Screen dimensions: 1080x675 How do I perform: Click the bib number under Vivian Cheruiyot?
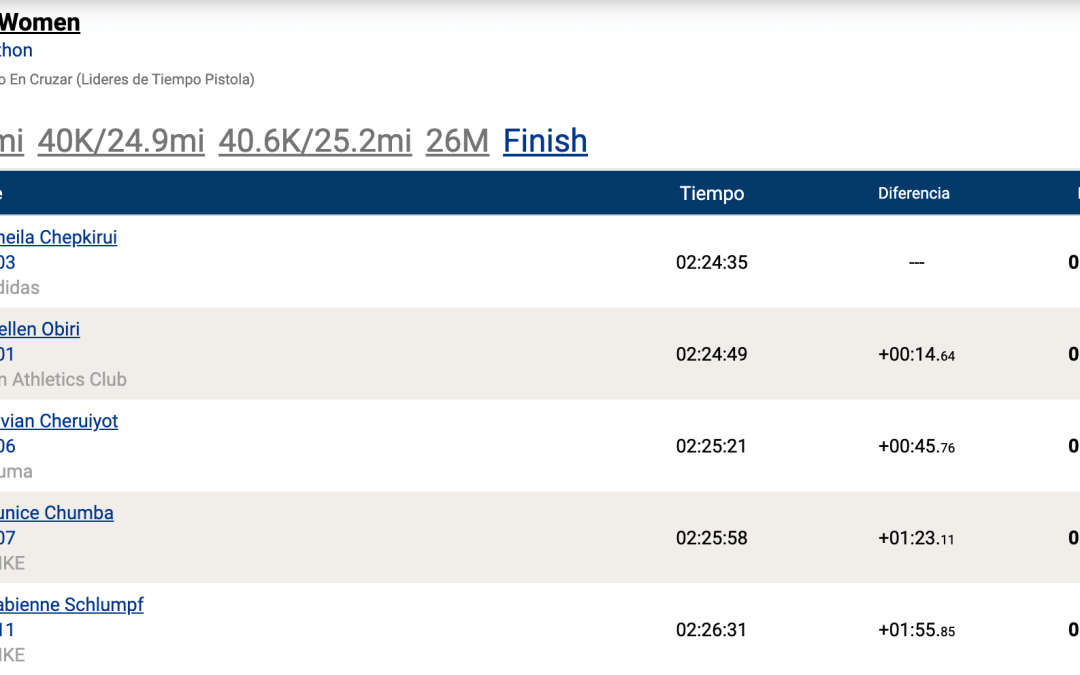point(8,446)
